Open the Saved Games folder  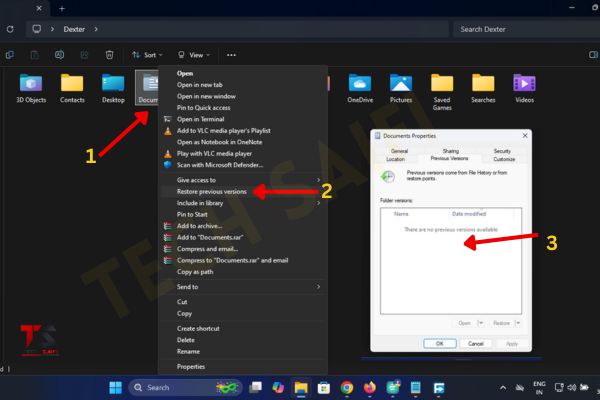click(442, 92)
